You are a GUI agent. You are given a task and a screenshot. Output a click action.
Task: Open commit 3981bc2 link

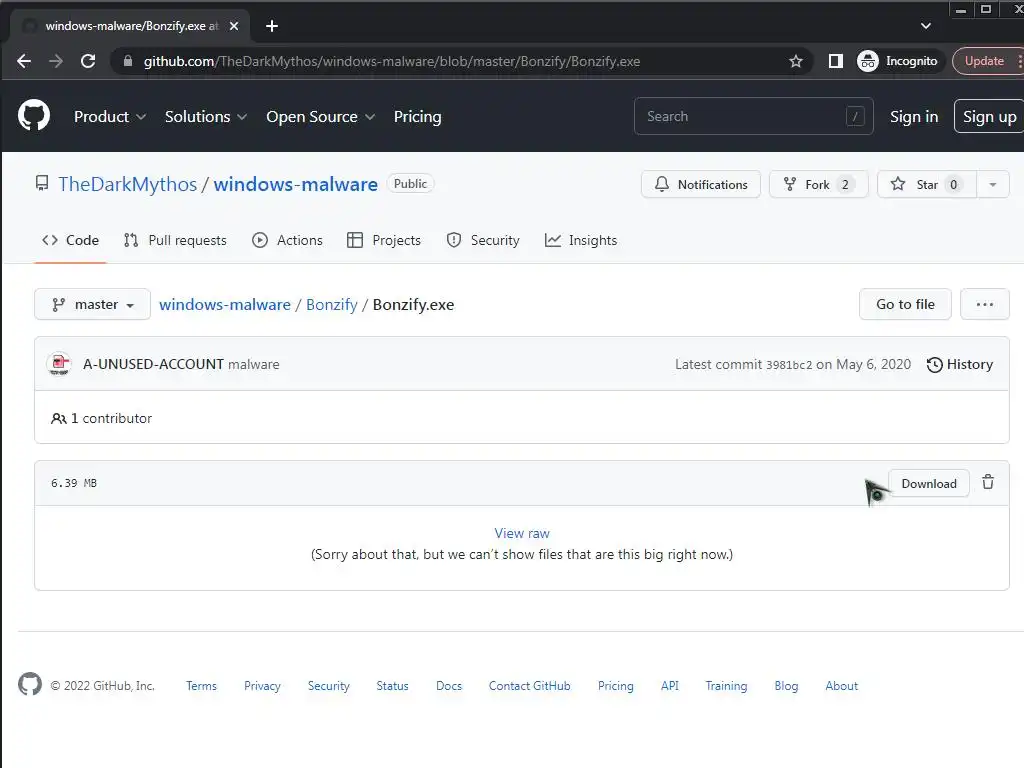click(789, 365)
